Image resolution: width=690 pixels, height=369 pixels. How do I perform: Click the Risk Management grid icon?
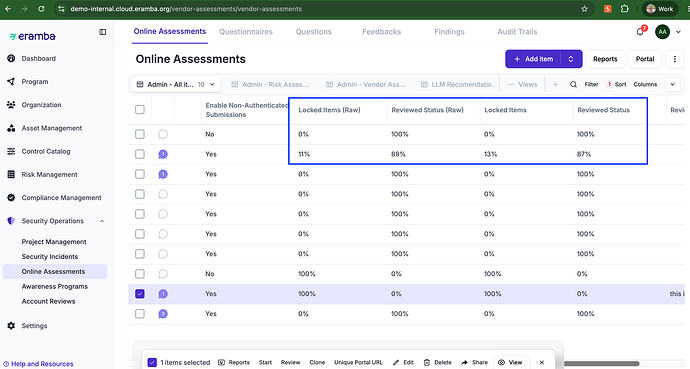coord(11,175)
